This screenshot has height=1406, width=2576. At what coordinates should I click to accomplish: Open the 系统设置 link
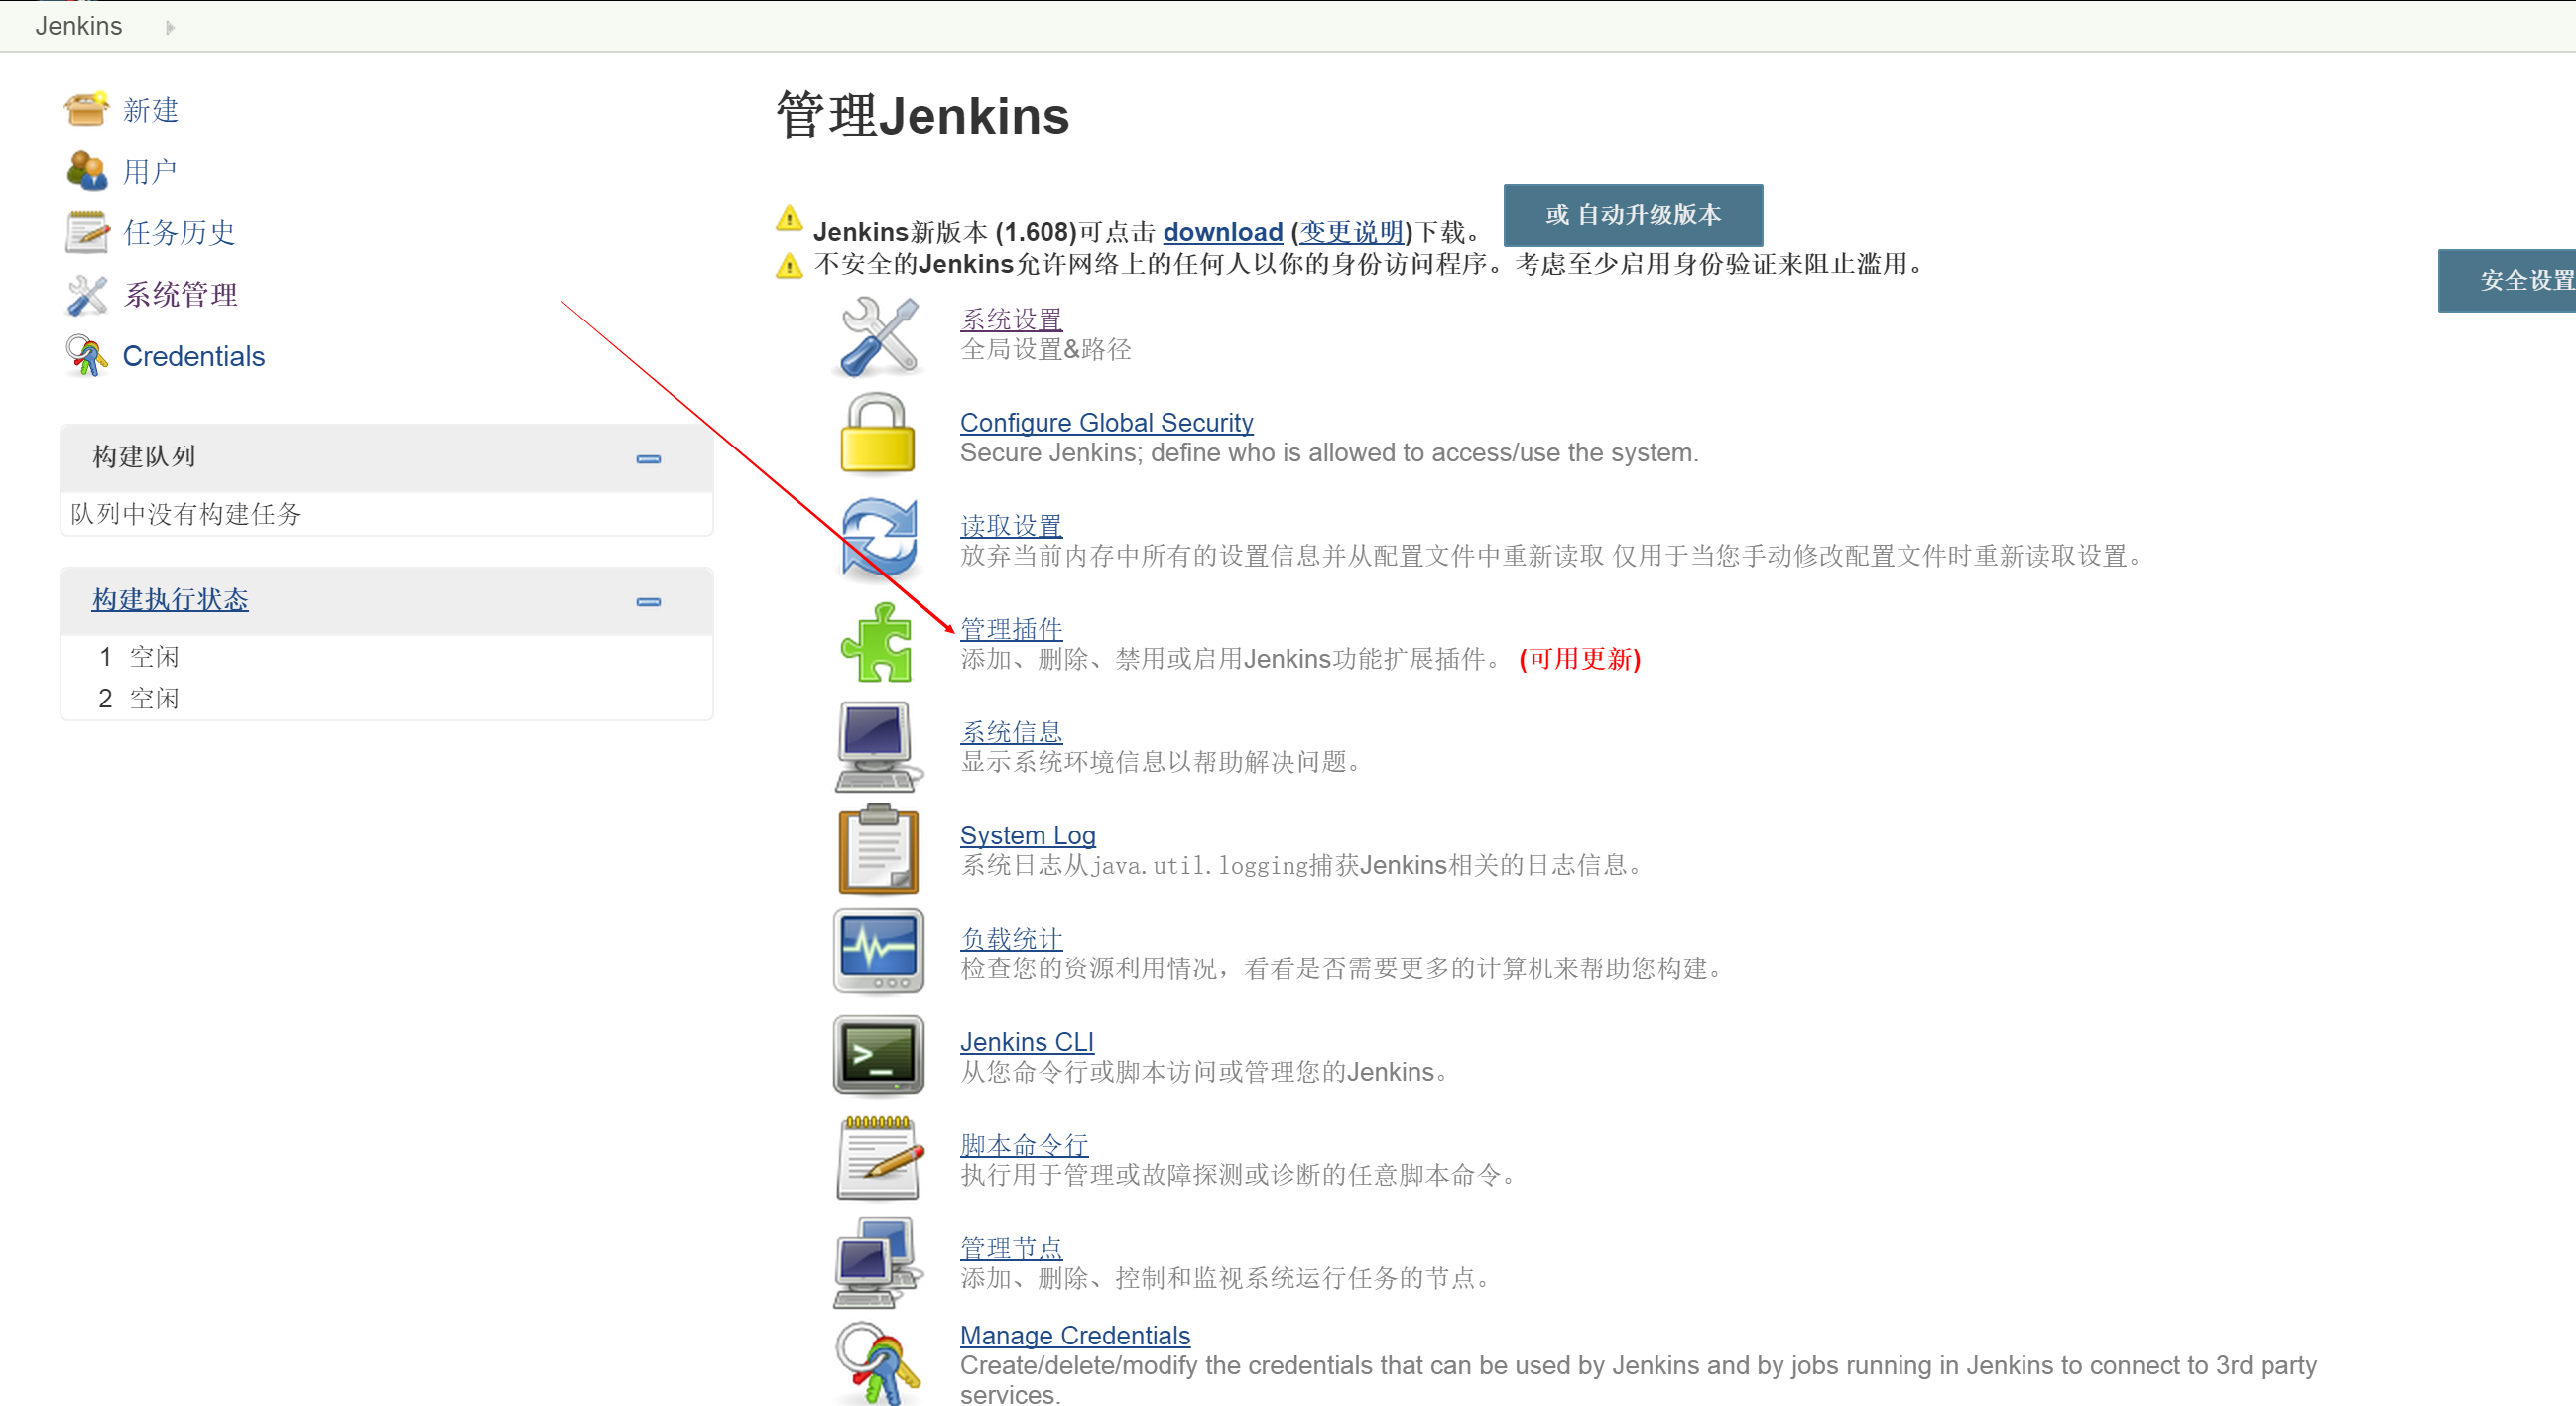coord(1011,319)
